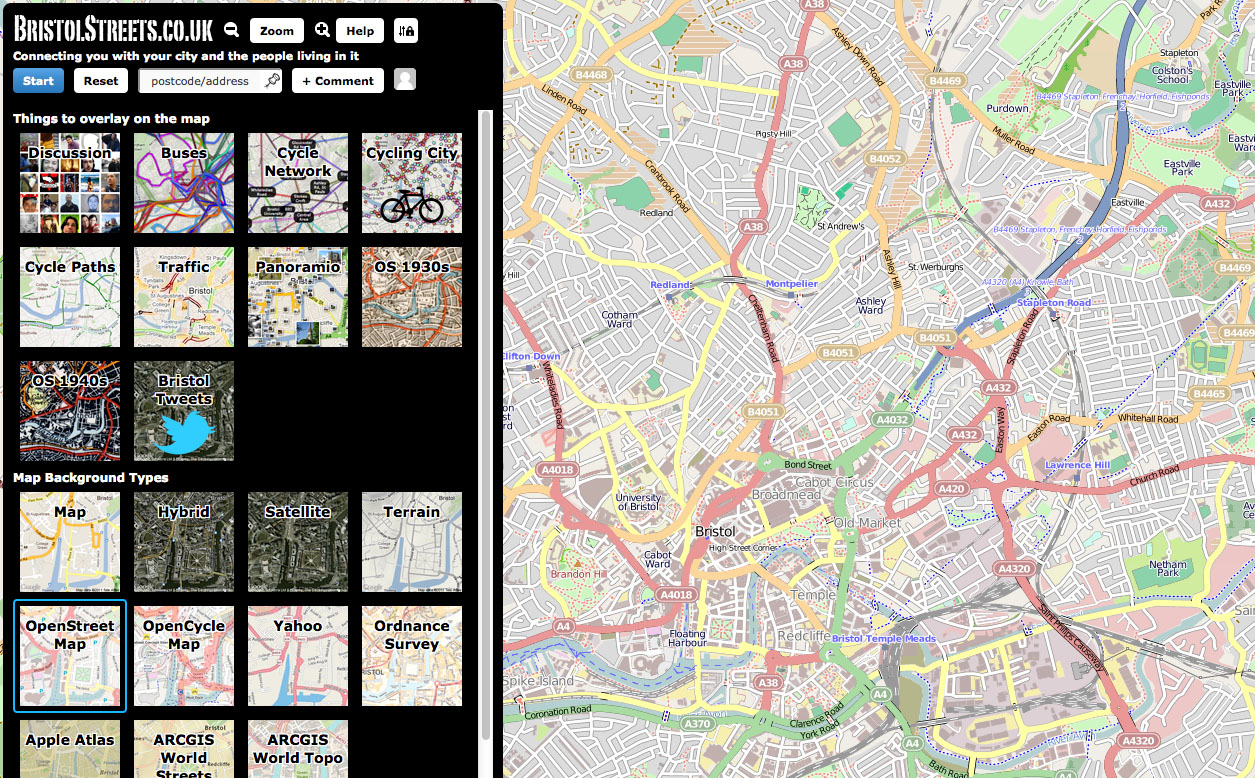Image resolution: width=1255 pixels, height=778 pixels.
Task: Click the zoom in magnifier icon
Action: [x=322, y=31]
